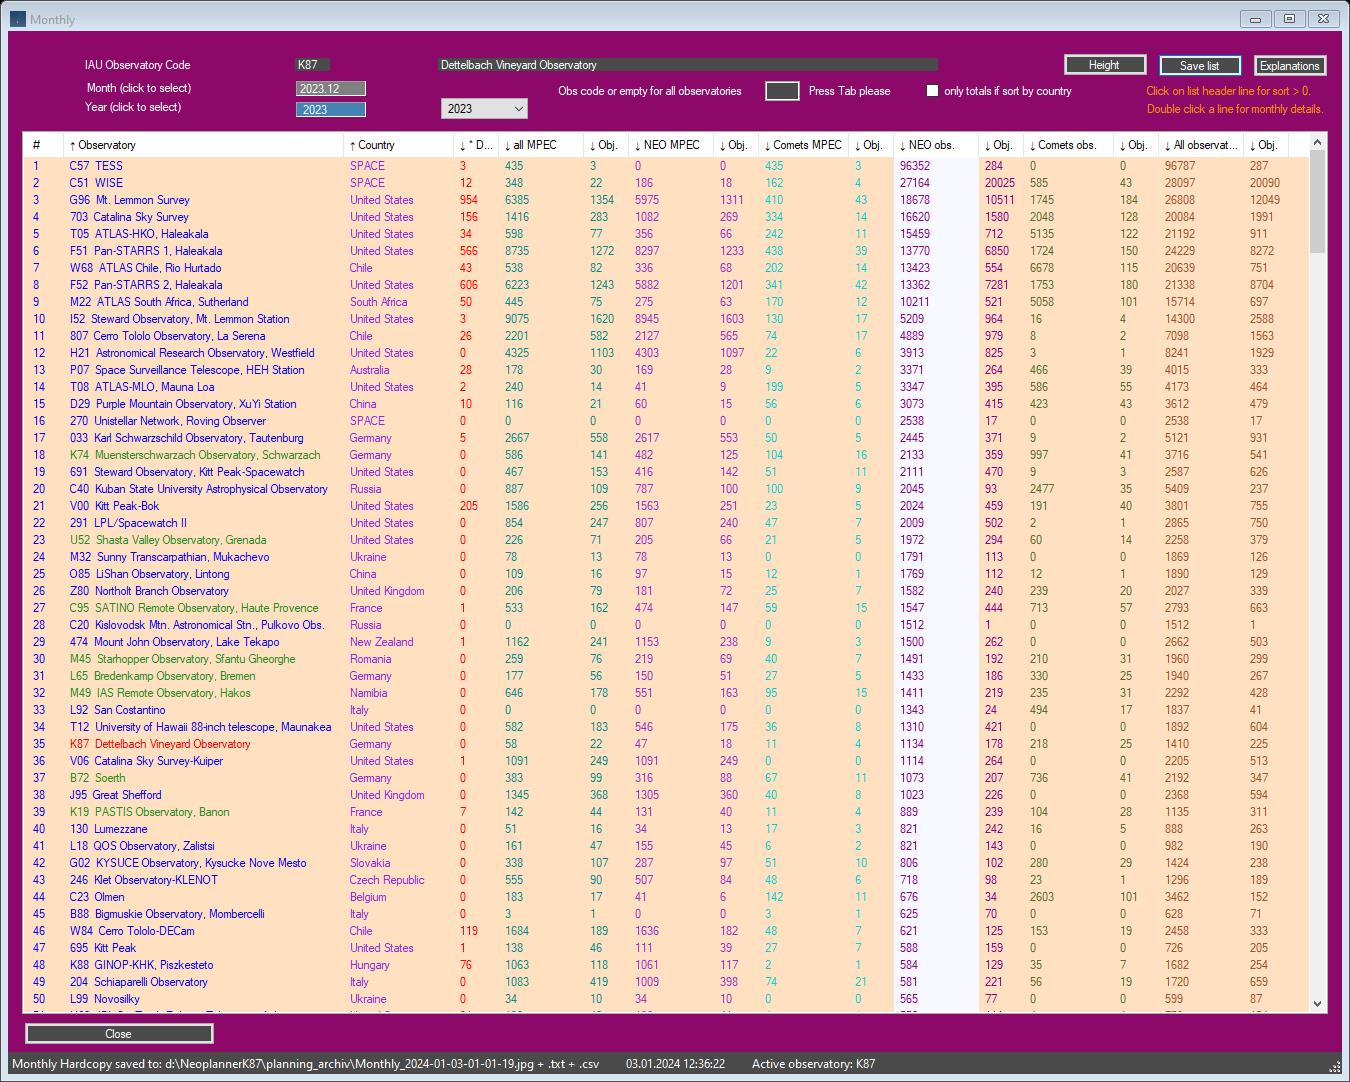
Task: Click status bar timestamp 03.01.2024 12:36:22
Action: click(x=675, y=1064)
